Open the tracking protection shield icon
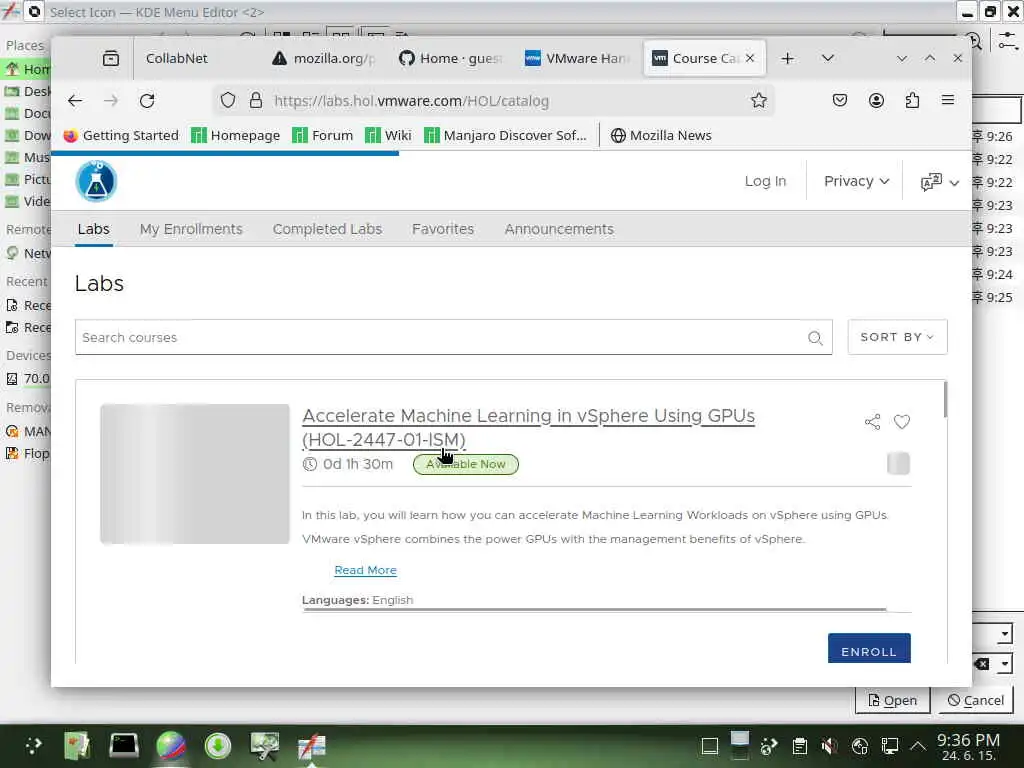 (227, 101)
